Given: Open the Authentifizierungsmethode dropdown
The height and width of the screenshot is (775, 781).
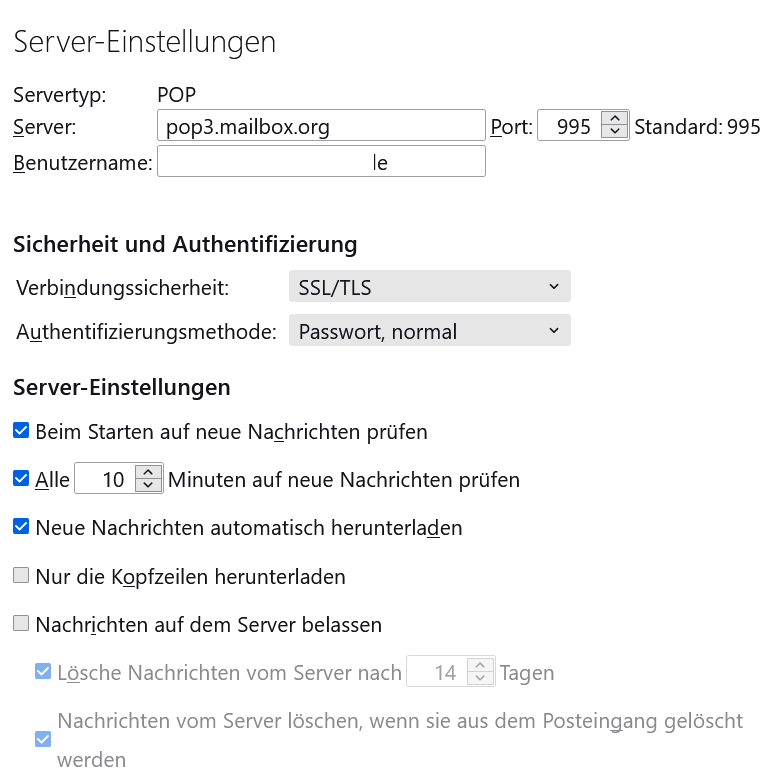Looking at the screenshot, I should click(429, 330).
